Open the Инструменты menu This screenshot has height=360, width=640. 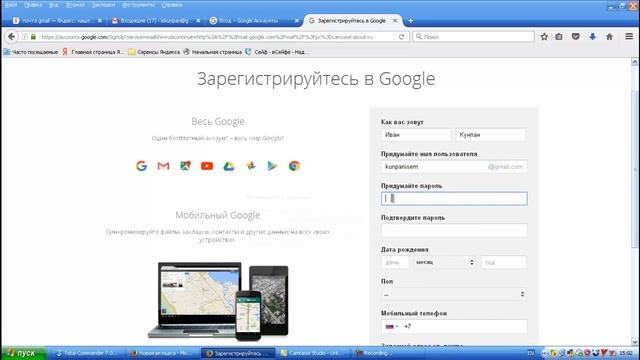click(138, 5)
